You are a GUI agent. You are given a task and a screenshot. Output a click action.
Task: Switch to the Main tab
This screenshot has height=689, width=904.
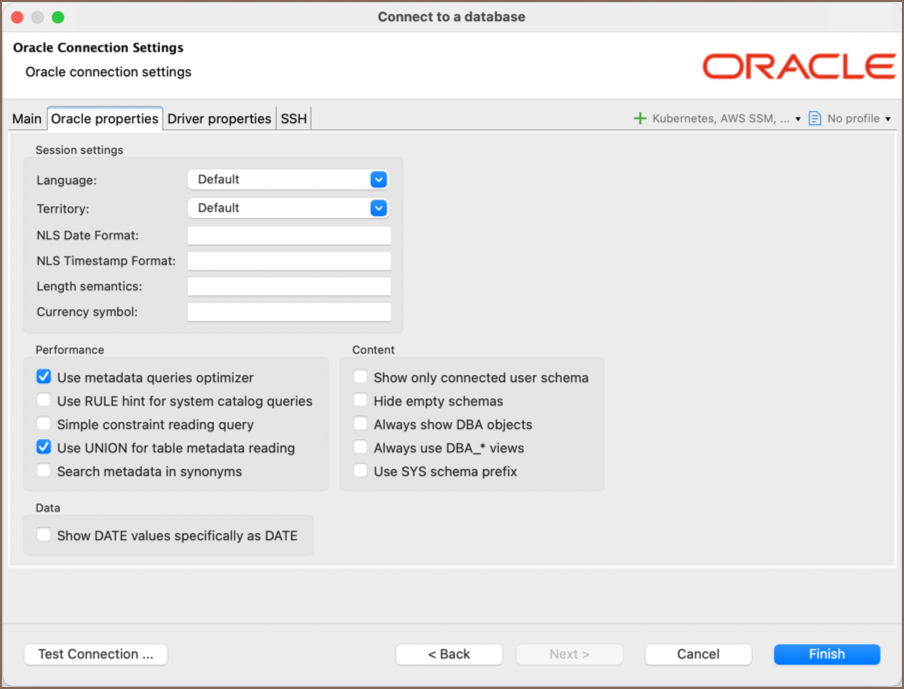(26, 118)
